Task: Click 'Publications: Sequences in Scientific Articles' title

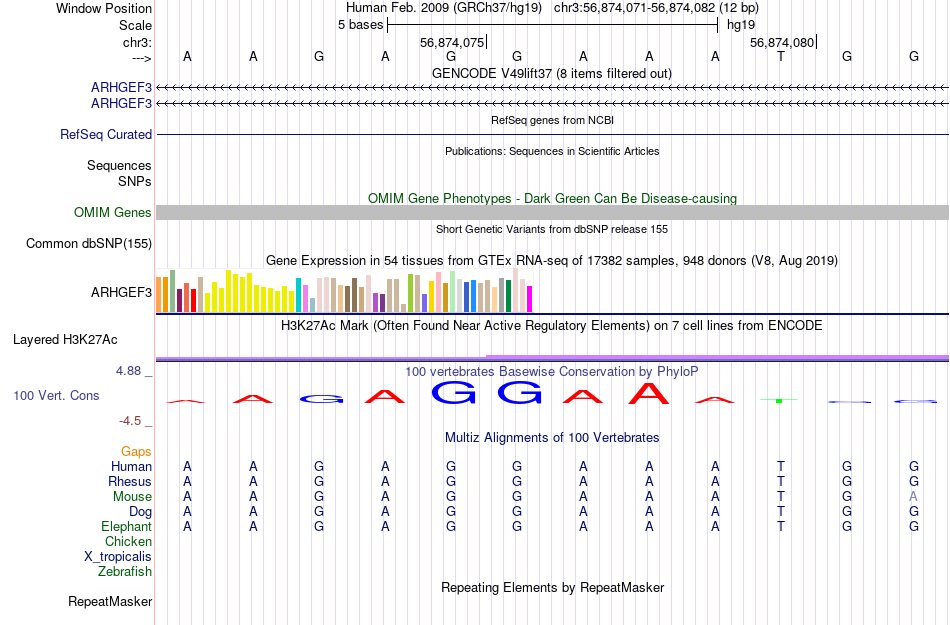Action: tap(552, 151)
